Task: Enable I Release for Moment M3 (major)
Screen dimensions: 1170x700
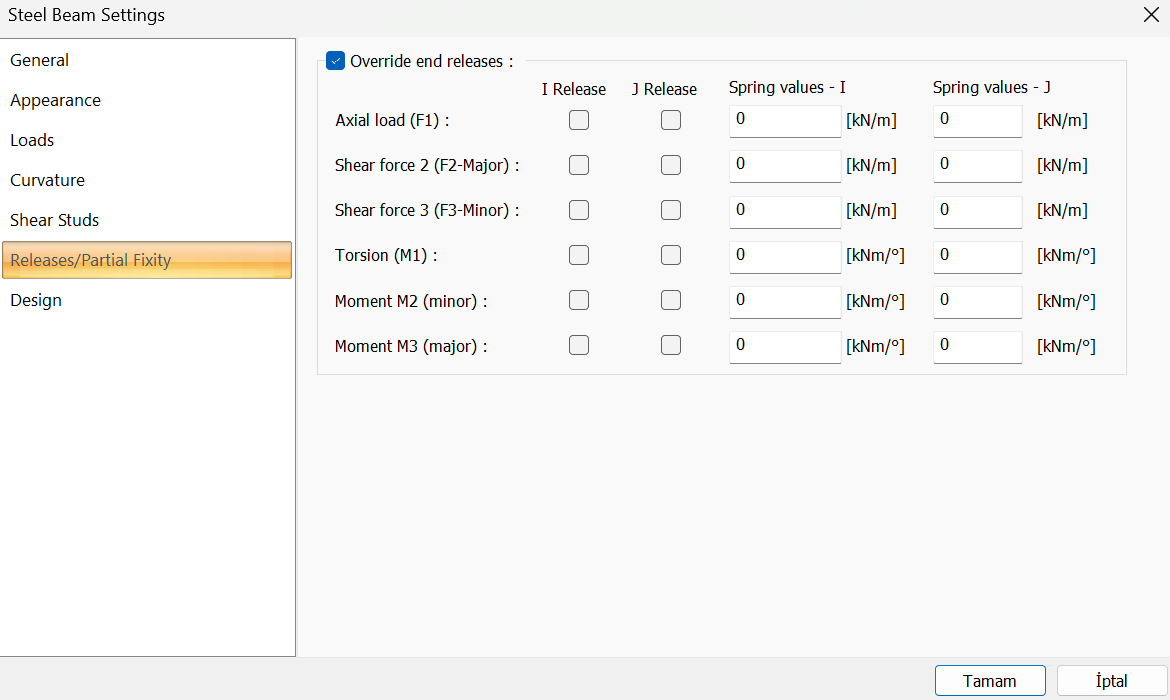Action: 579,345
